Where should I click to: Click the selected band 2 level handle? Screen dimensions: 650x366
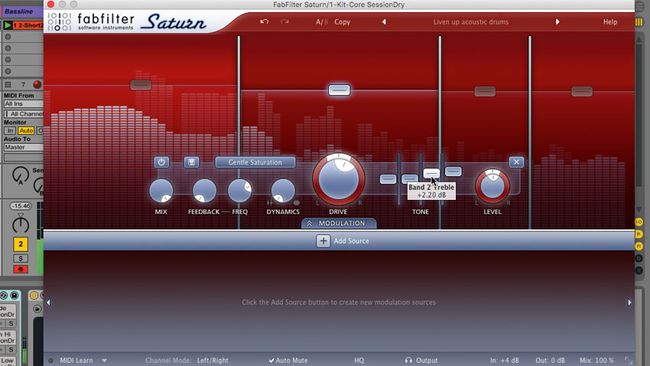339,90
